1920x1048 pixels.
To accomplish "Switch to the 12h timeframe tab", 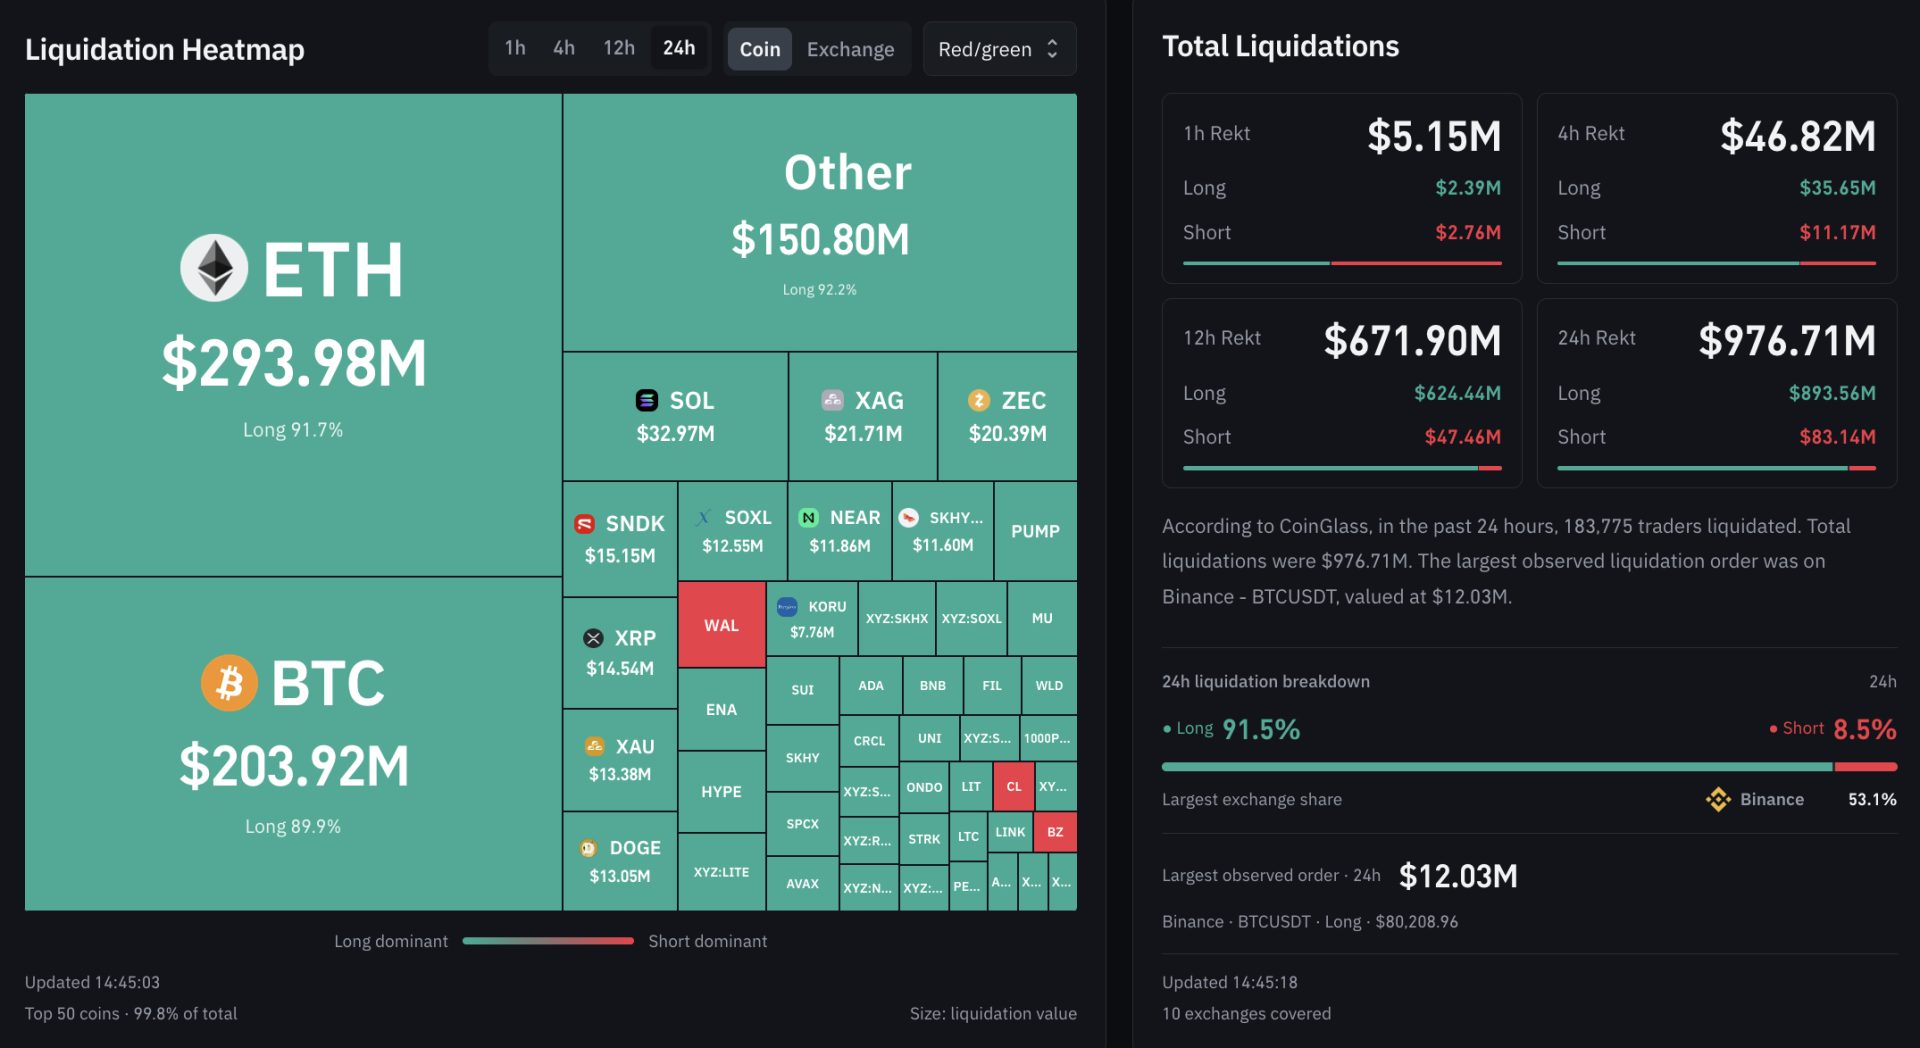I will pyautogui.click(x=619, y=48).
